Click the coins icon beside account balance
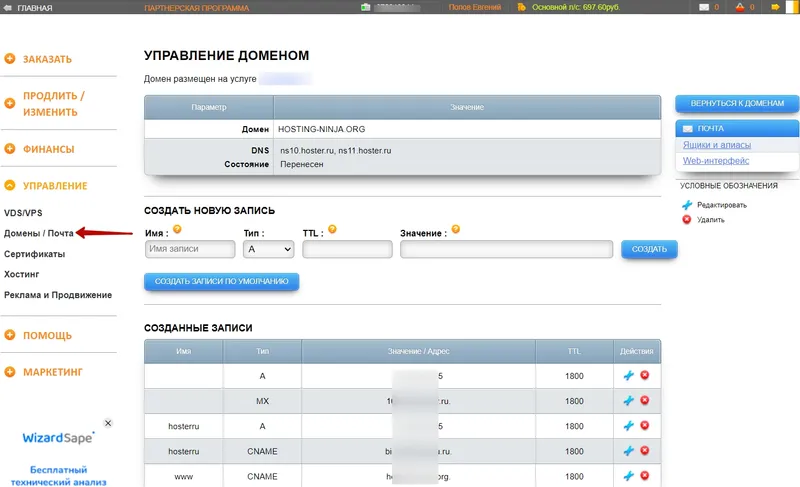Image resolution: width=800 pixels, height=487 pixels. (521, 7)
